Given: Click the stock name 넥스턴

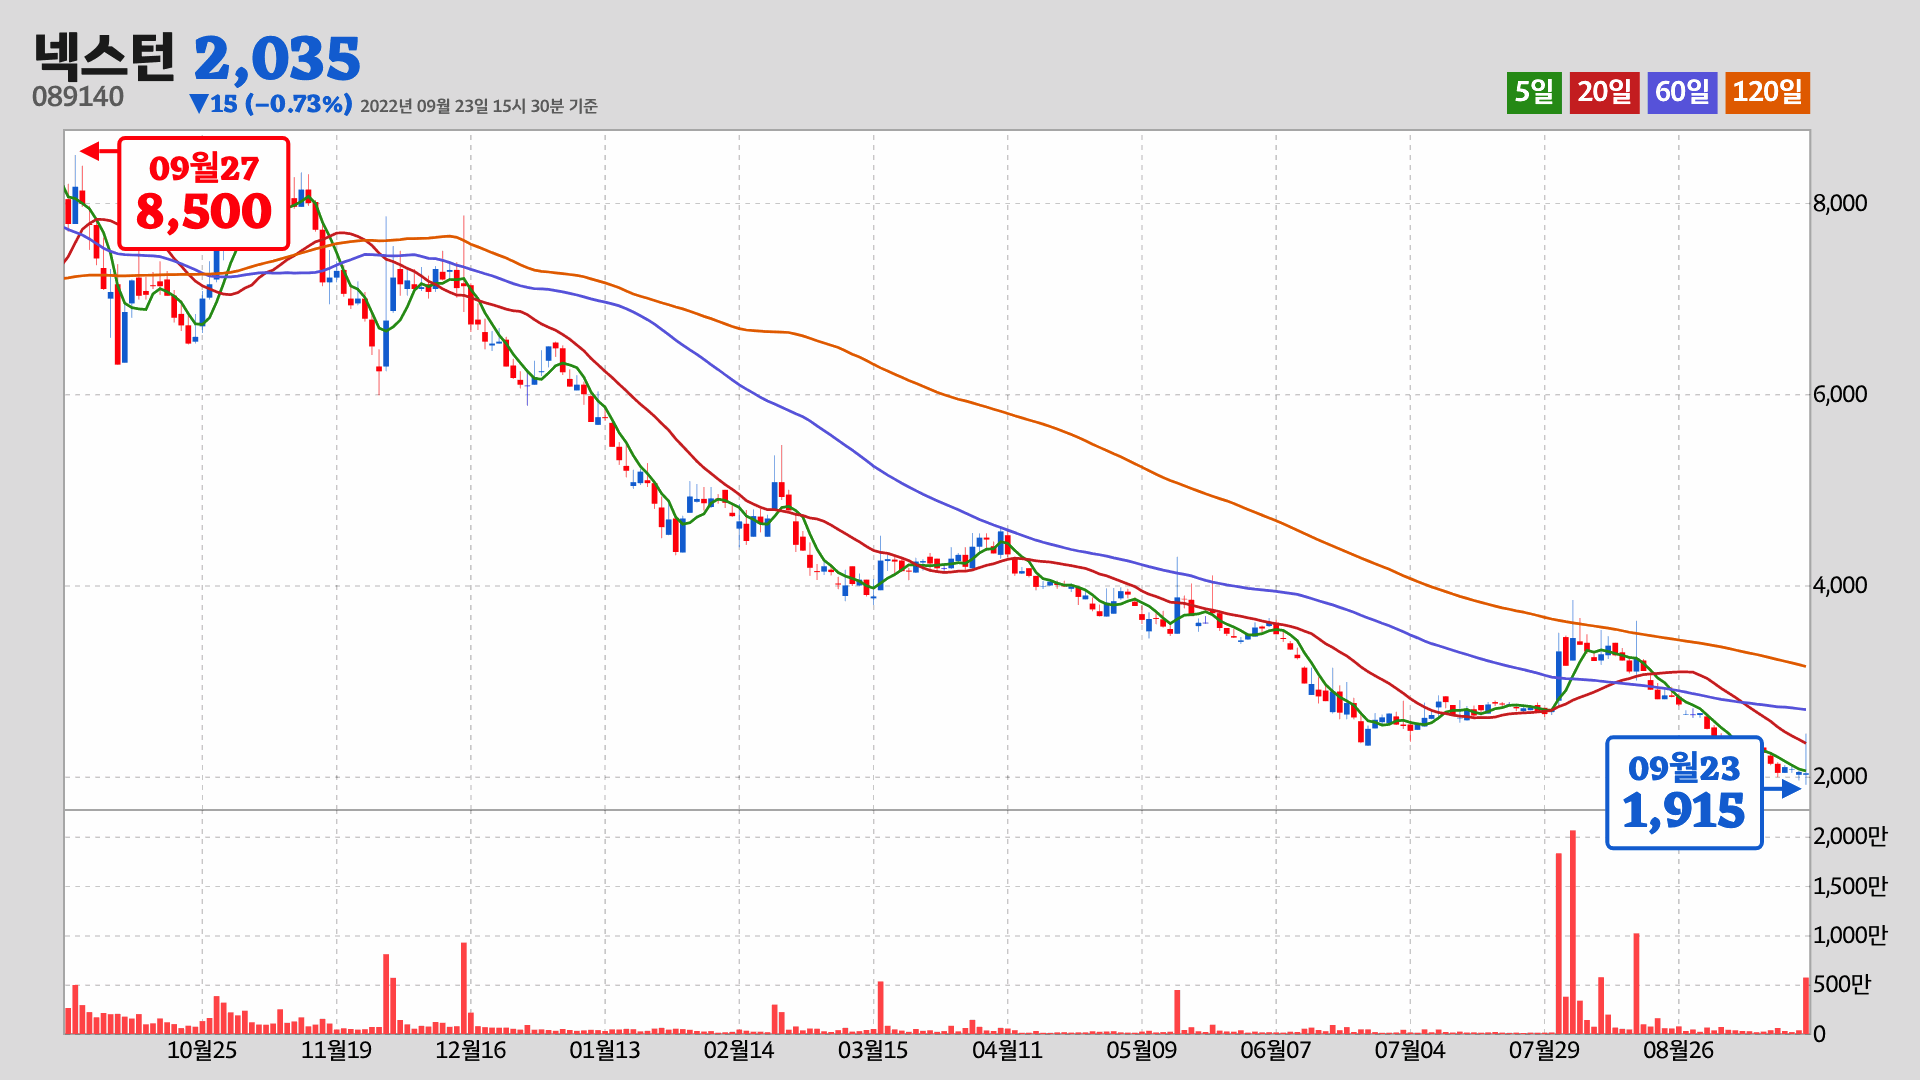Looking at the screenshot, I should click(104, 57).
